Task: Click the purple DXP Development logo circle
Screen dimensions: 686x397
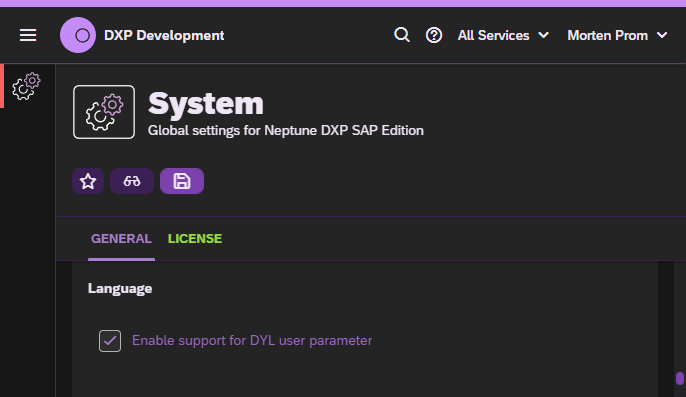Action: (x=78, y=35)
